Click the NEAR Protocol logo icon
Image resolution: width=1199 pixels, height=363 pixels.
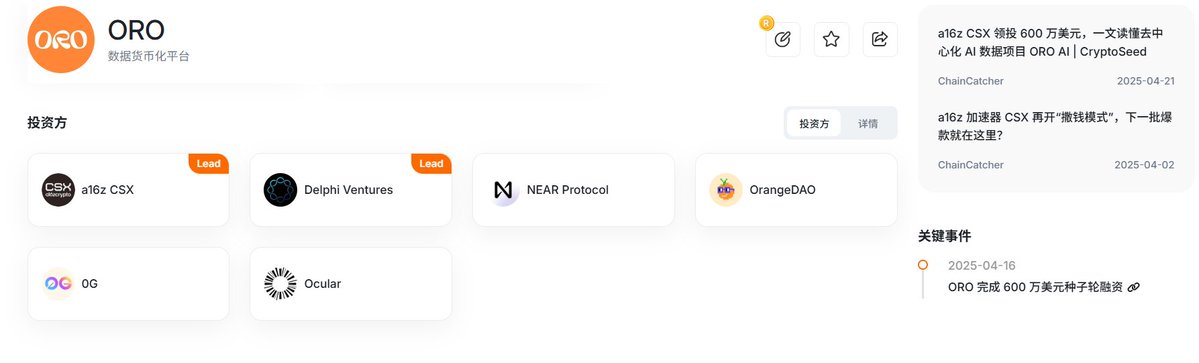503,190
